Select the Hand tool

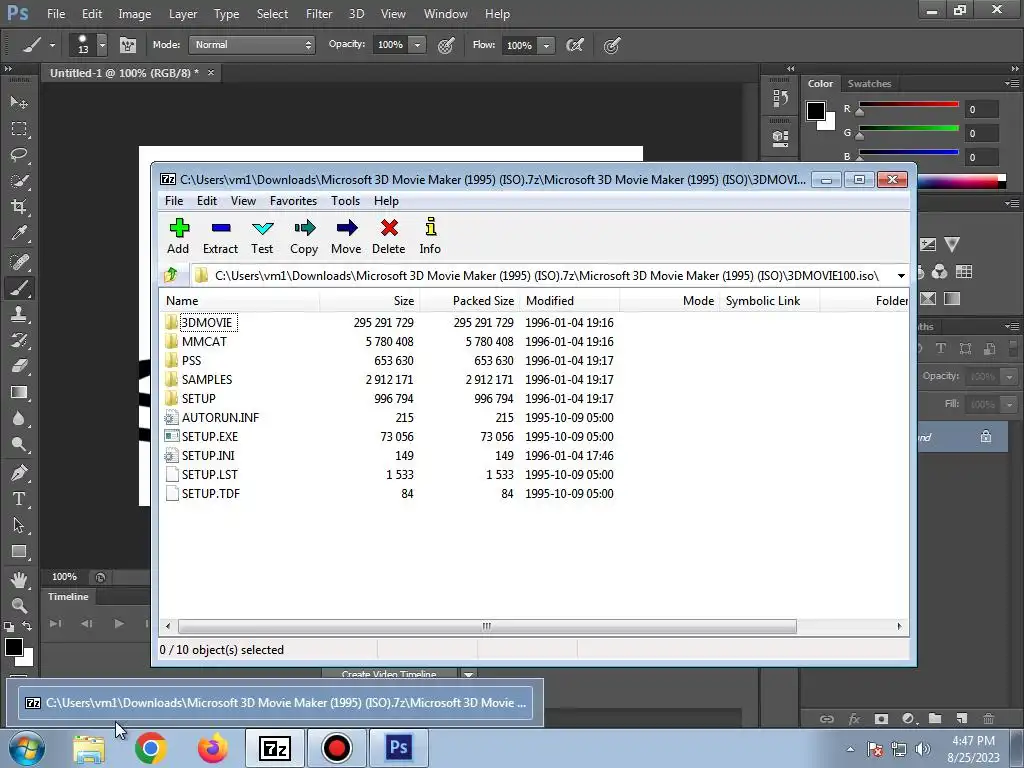[19, 579]
